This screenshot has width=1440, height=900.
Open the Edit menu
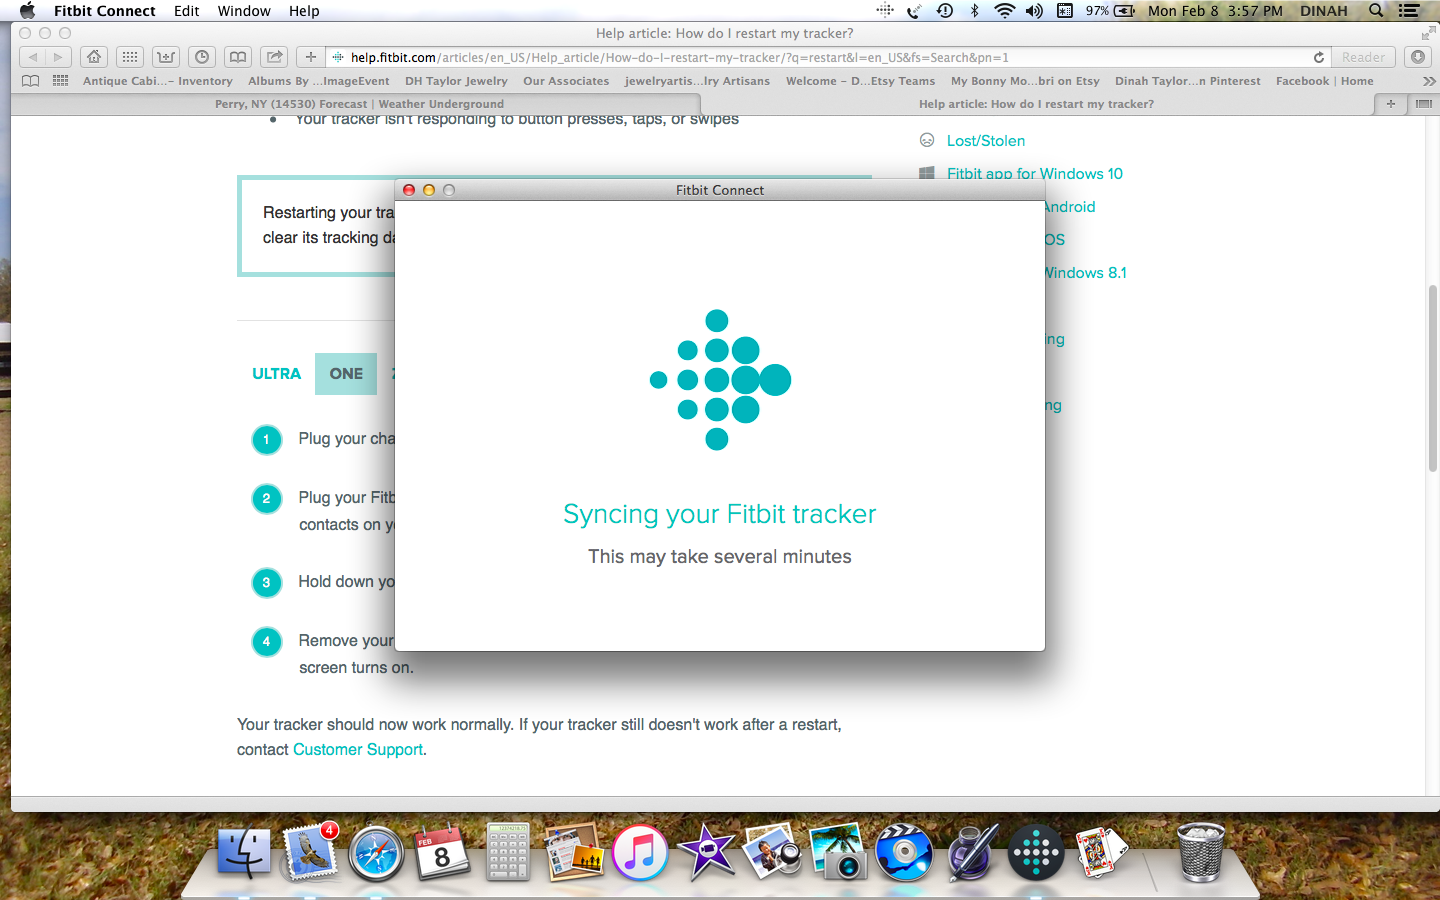[x=186, y=11]
